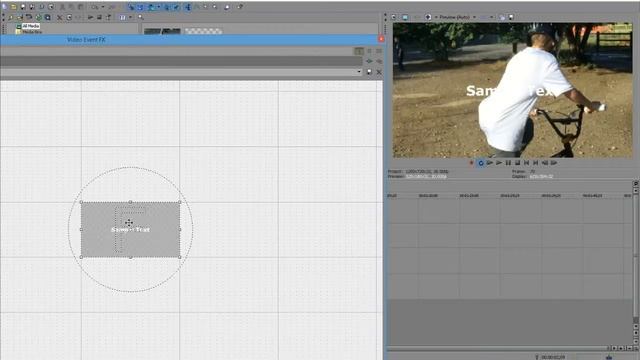Toggle Enable Snapping in main toolbar
Screen dimensions: 640x360
point(131,7)
